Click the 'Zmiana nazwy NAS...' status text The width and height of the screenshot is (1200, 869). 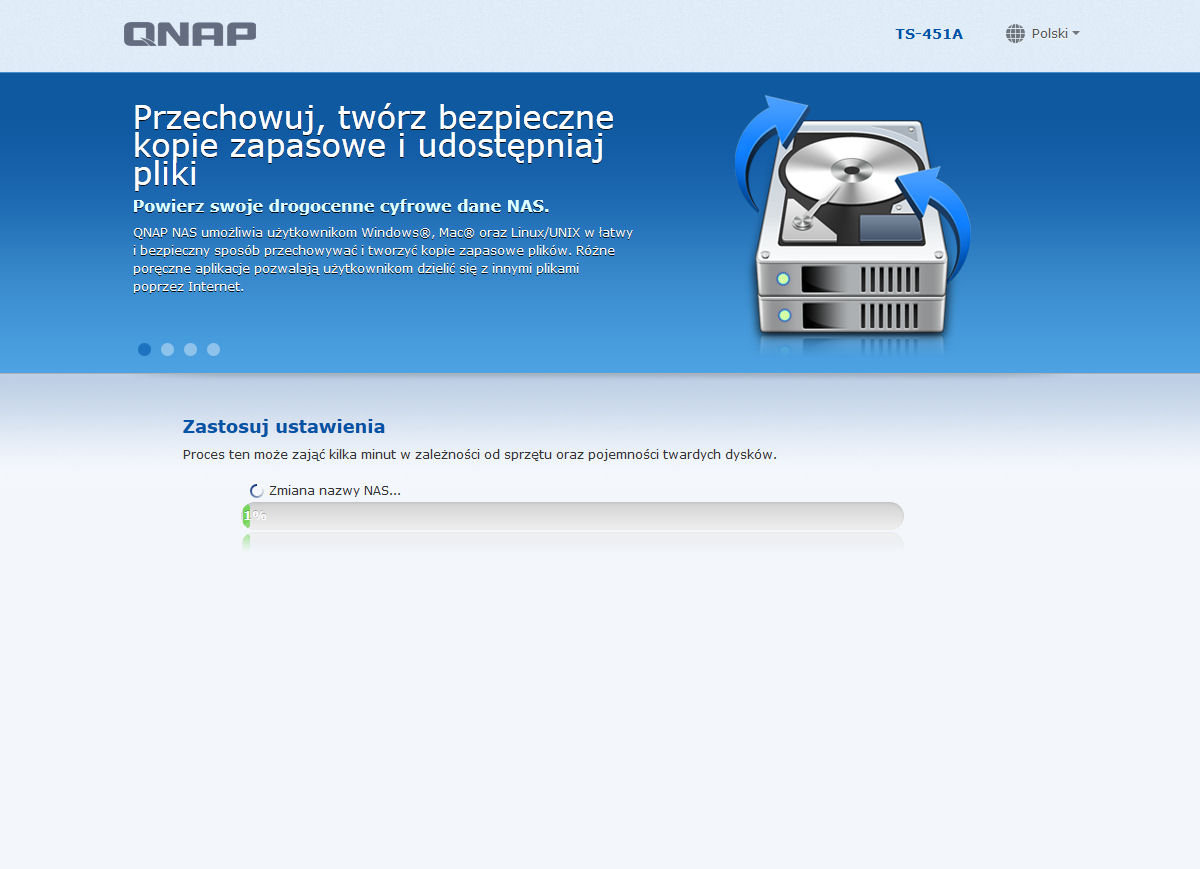point(335,491)
